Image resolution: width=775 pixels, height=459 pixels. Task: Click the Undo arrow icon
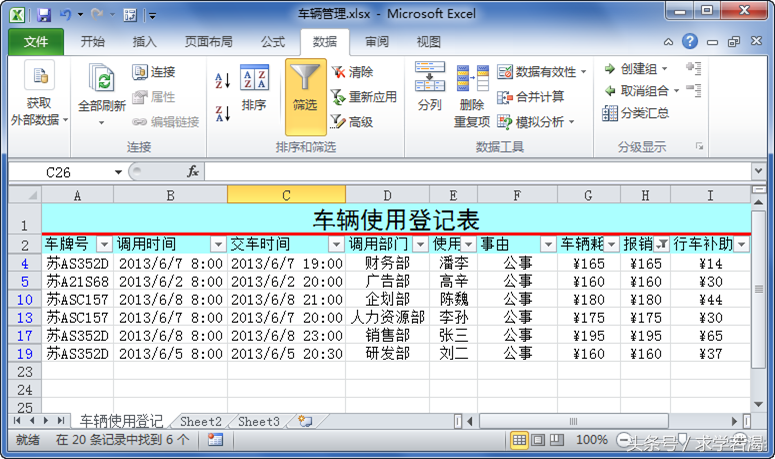tap(65, 15)
